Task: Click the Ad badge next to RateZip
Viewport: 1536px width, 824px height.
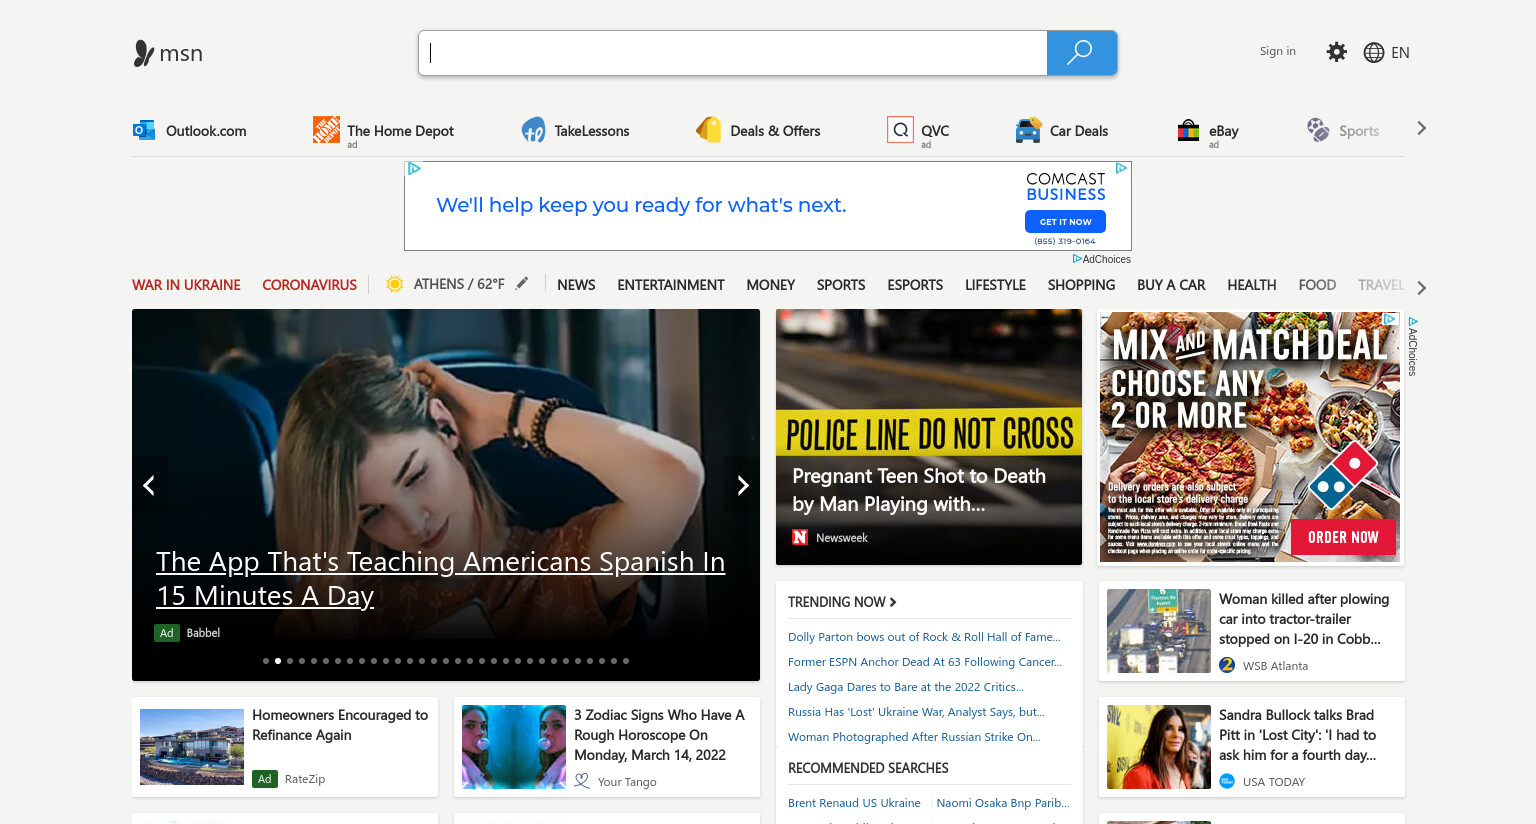Action: (264, 778)
